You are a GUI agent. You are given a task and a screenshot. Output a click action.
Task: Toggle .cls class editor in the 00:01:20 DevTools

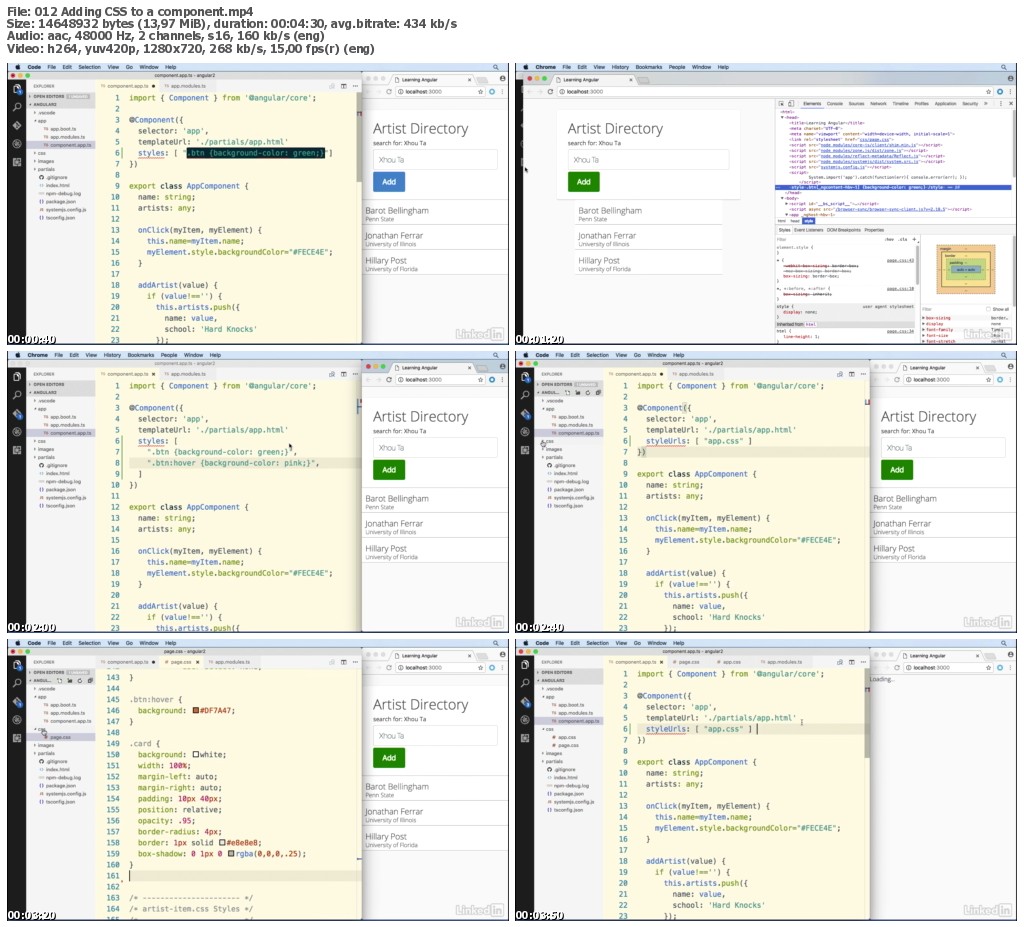pyautogui.click(x=903, y=239)
